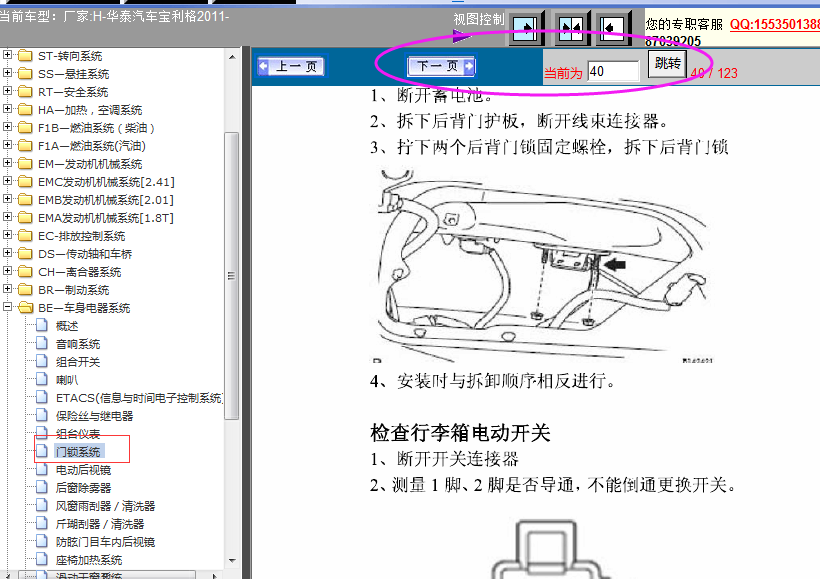This screenshot has height=579, width=820.
Task: Open the 座椅加热系统 page
Action: click(89, 560)
